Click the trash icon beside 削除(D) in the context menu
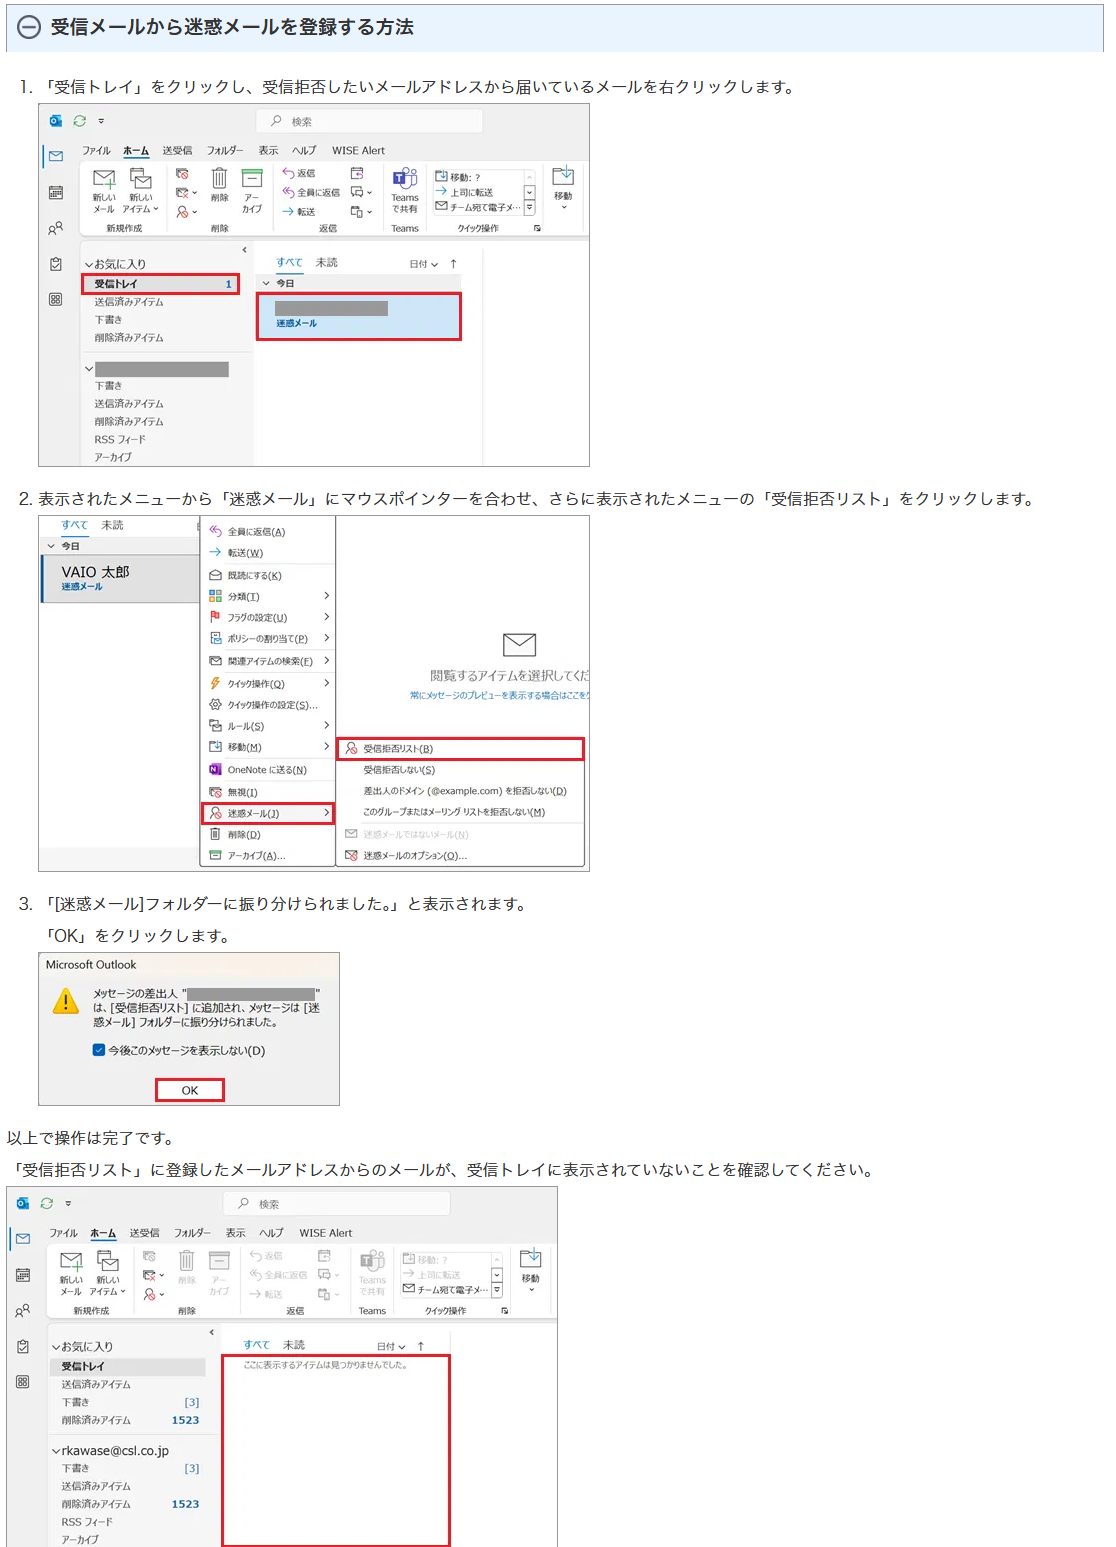1116x1547 pixels. pyautogui.click(x=215, y=834)
